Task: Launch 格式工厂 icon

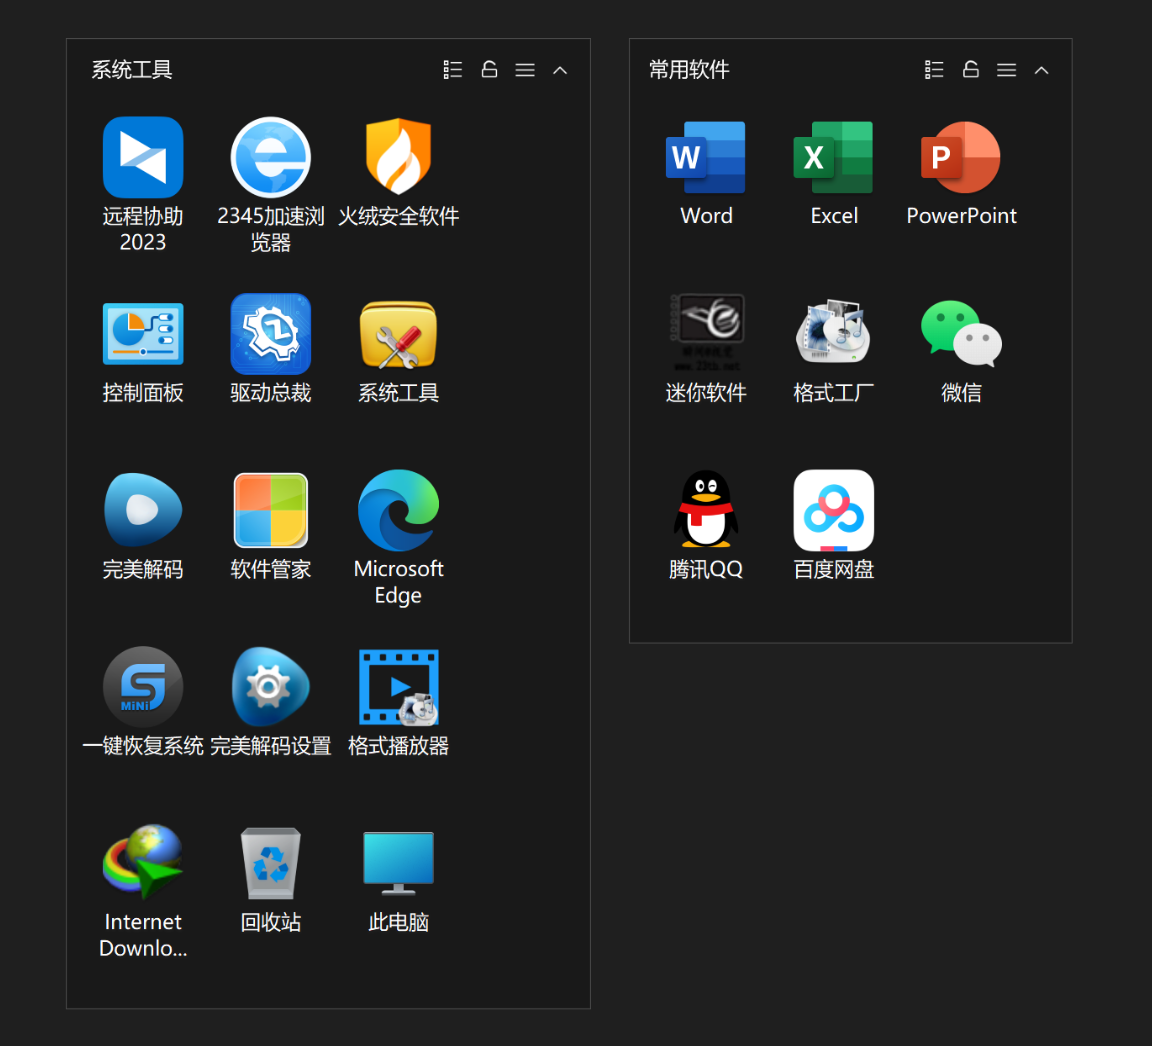Action: [833, 331]
